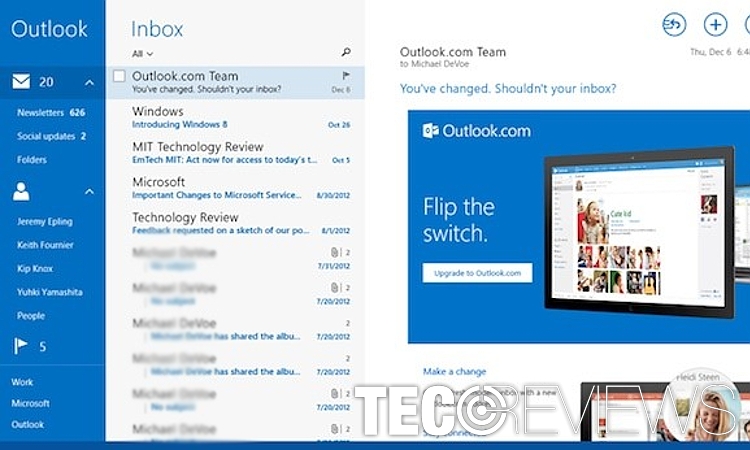Click the mail envelope icon in sidebar
Image resolution: width=750 pixels, height=450 pixels.
(x=21, y=82)
